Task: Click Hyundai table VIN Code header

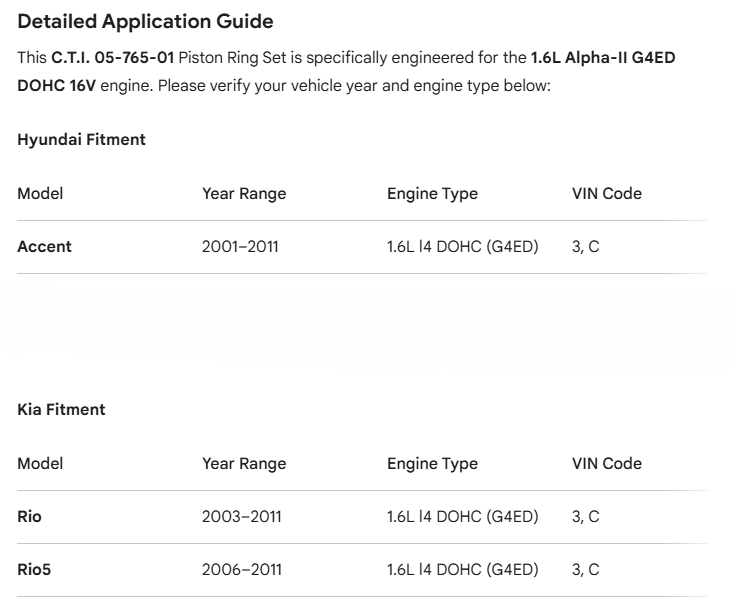Action: click(607, 194)
